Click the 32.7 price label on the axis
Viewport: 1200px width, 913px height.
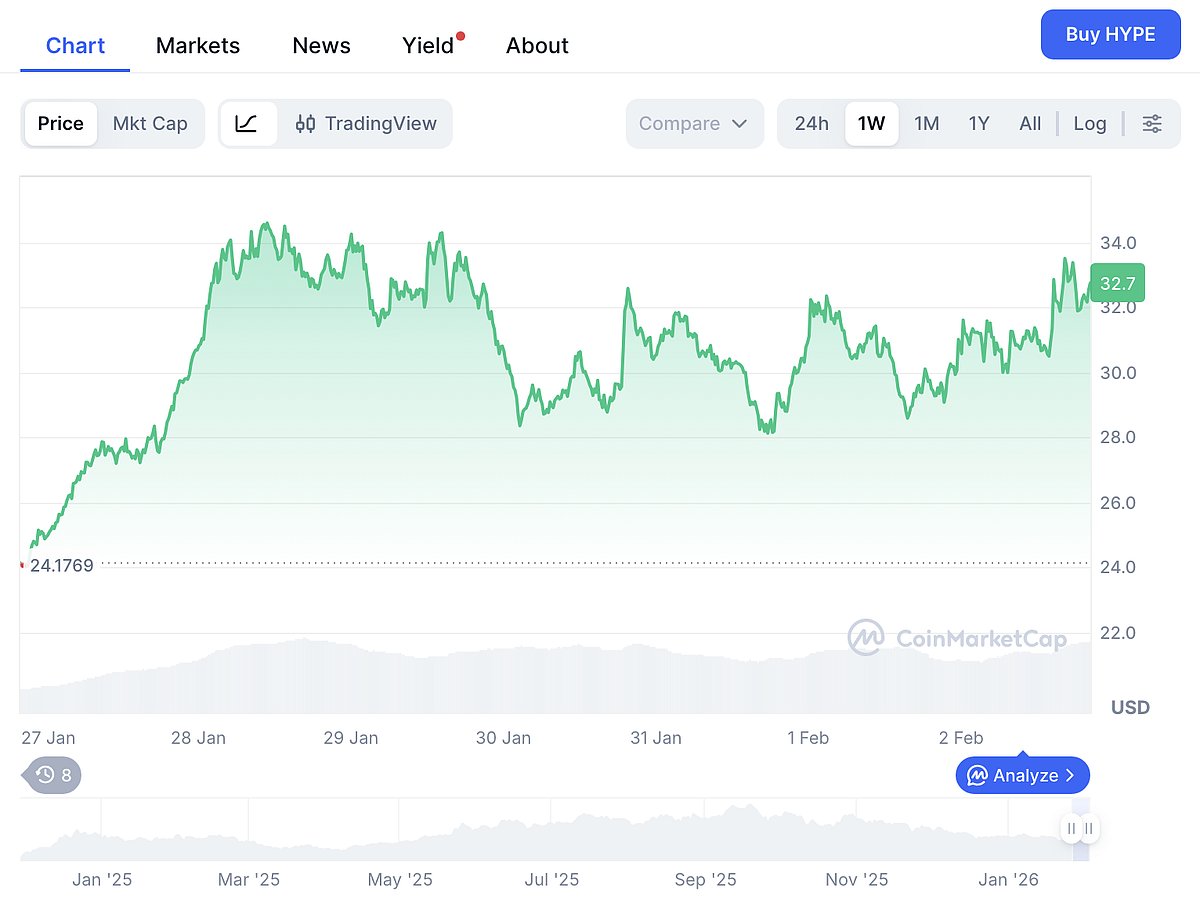[1116, 283]
